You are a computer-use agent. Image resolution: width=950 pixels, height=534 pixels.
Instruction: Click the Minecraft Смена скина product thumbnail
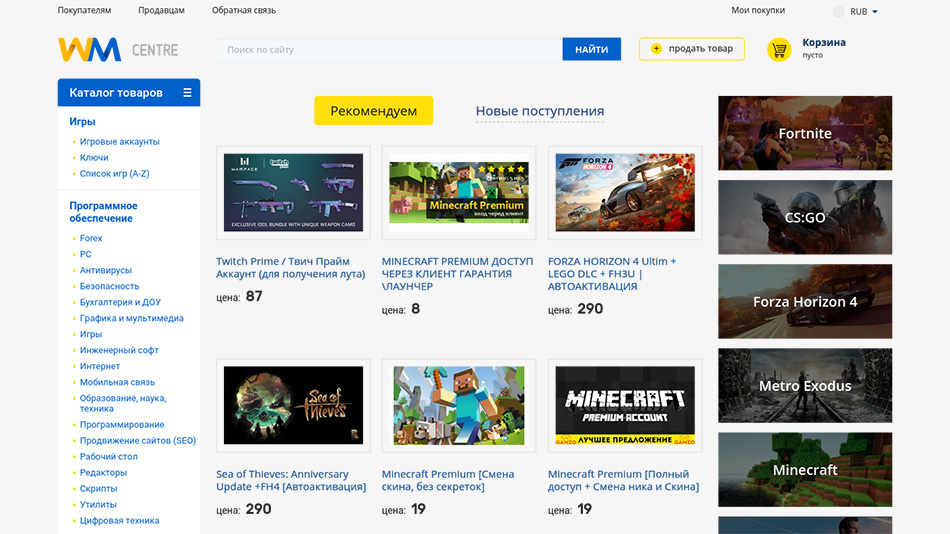coord(459,406)
